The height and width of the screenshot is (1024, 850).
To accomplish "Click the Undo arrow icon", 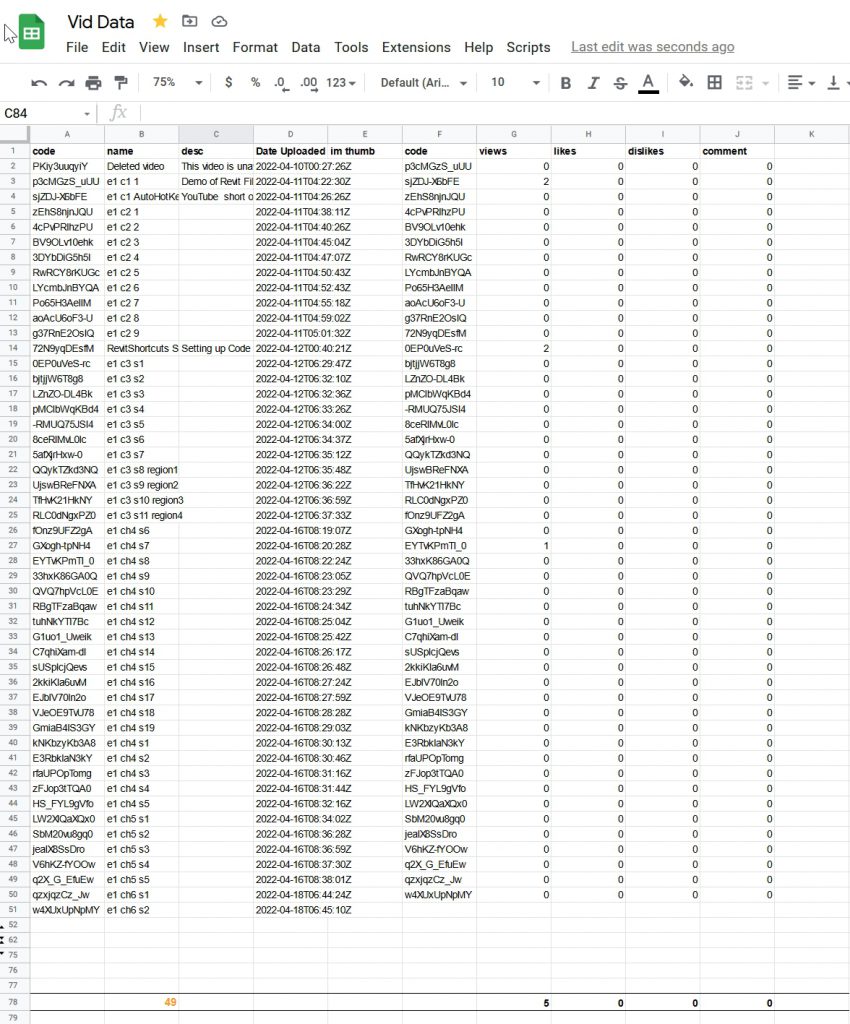I will coord(39,83).
